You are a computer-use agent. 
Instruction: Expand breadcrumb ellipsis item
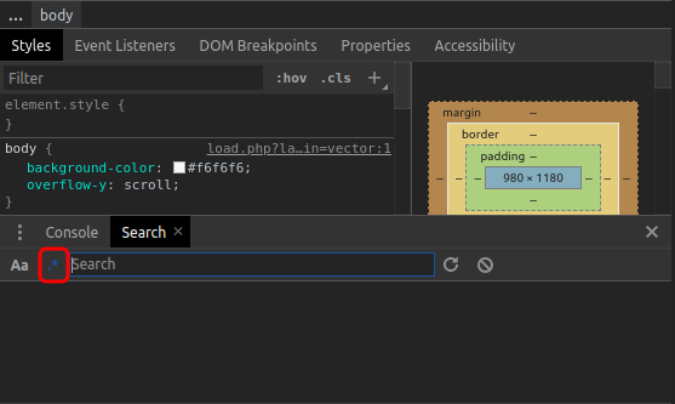click(15, 16)
